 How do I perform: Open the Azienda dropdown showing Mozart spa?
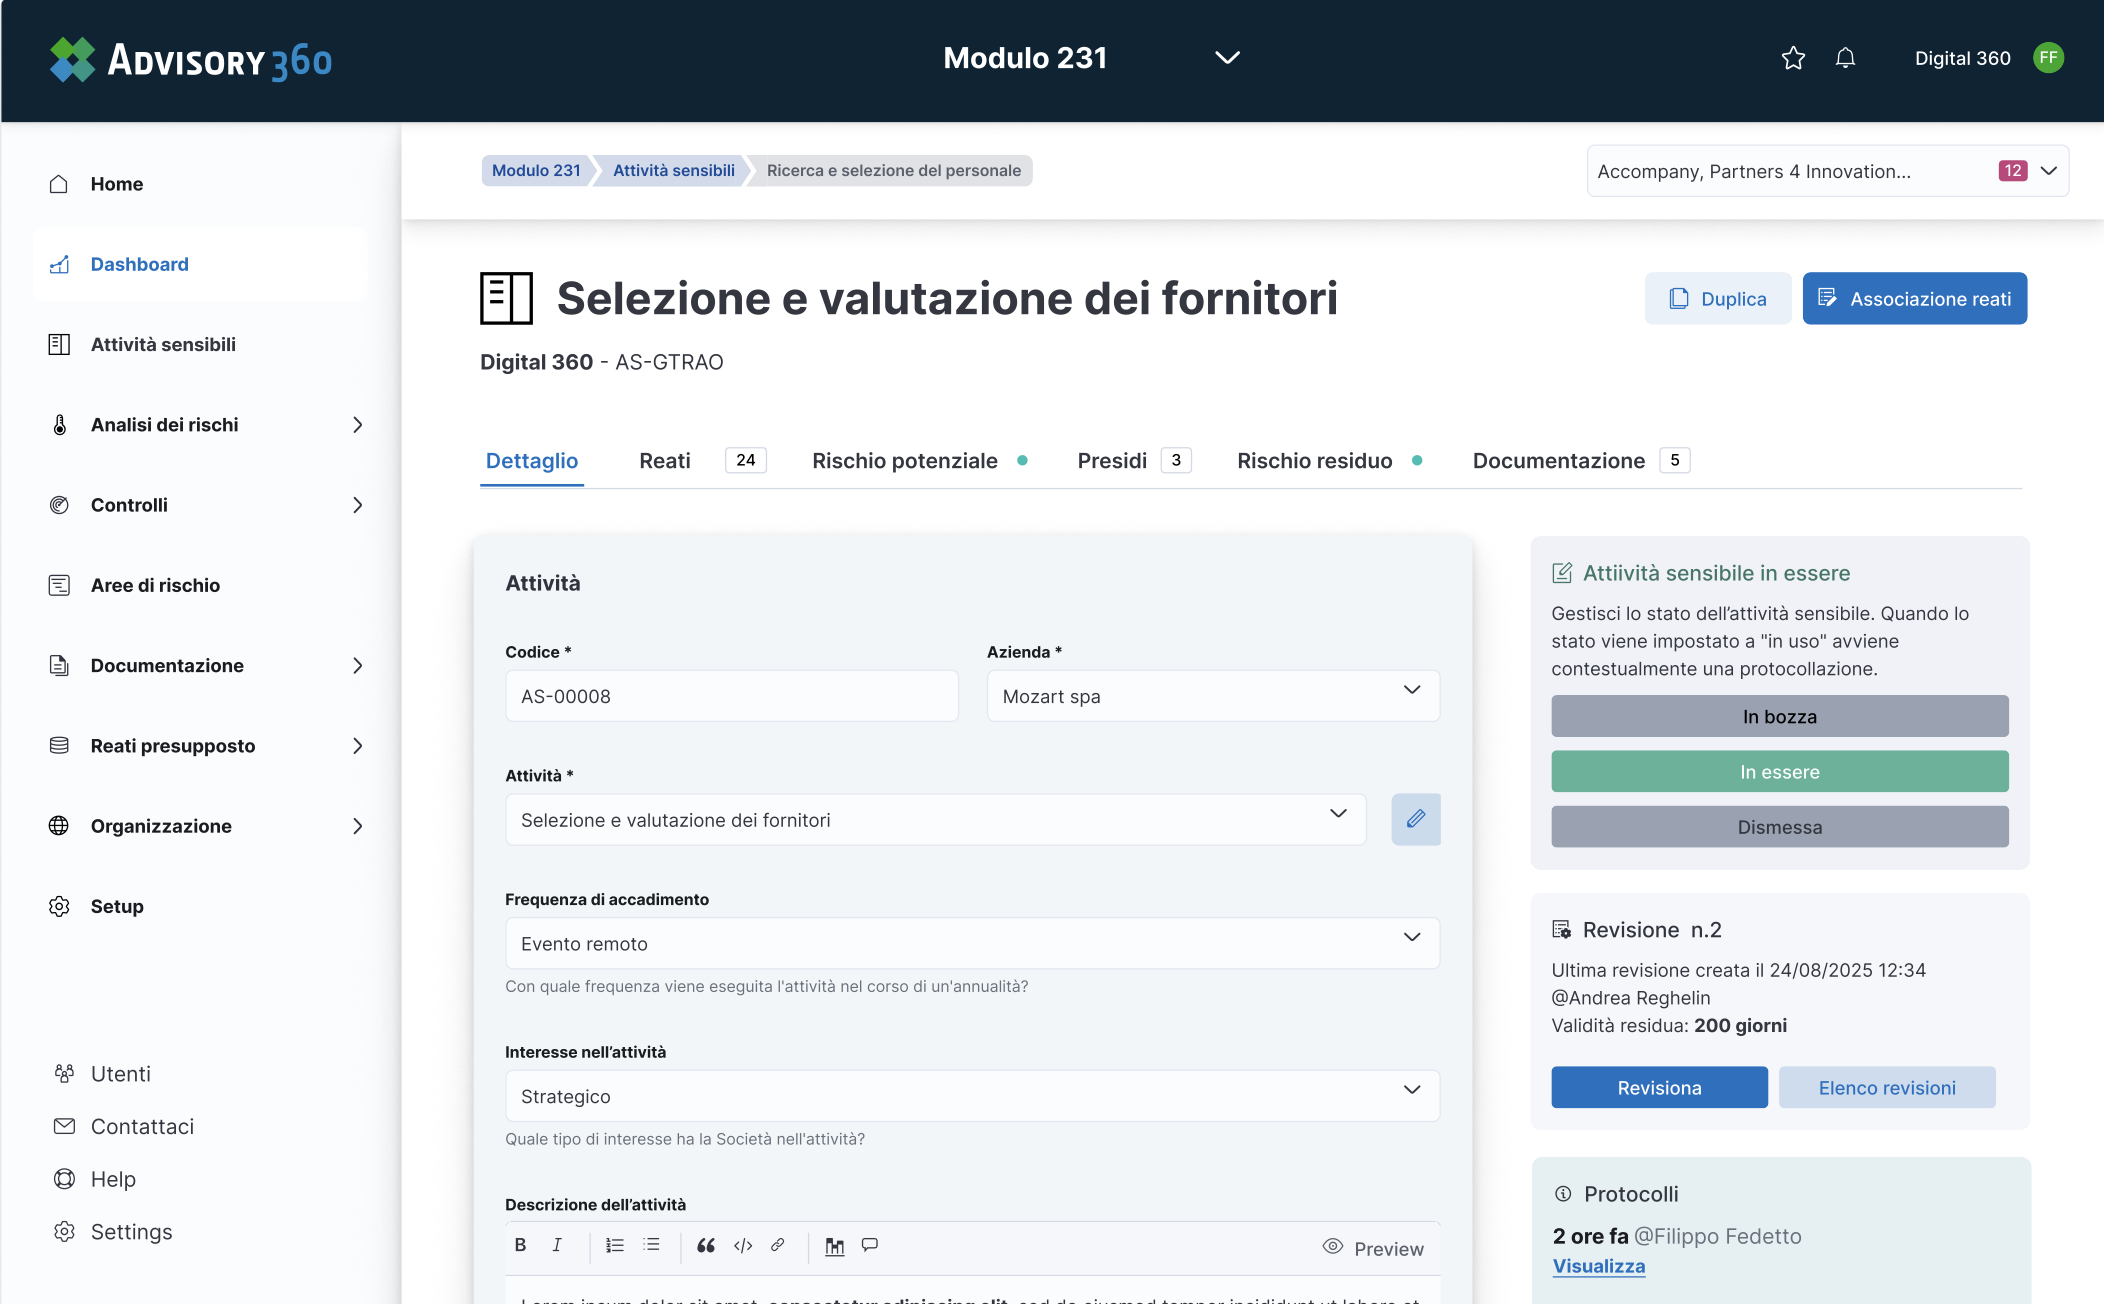click(x=1212, y=696)
